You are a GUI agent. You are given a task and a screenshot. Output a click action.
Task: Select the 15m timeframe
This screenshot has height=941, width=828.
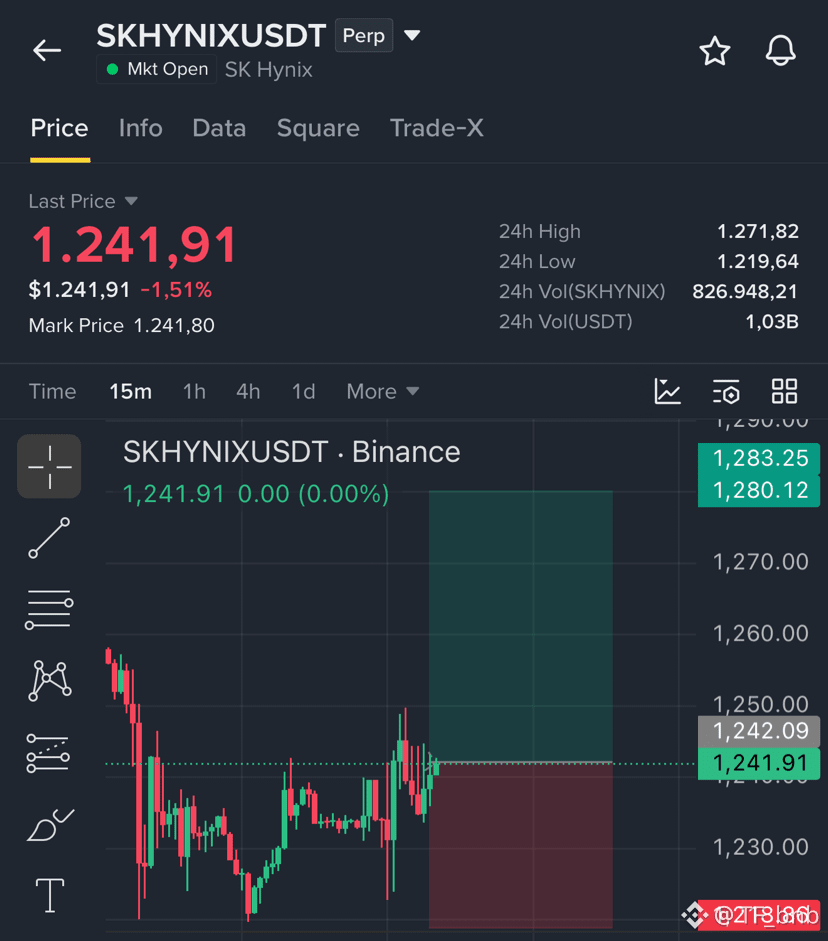[130, 391]
